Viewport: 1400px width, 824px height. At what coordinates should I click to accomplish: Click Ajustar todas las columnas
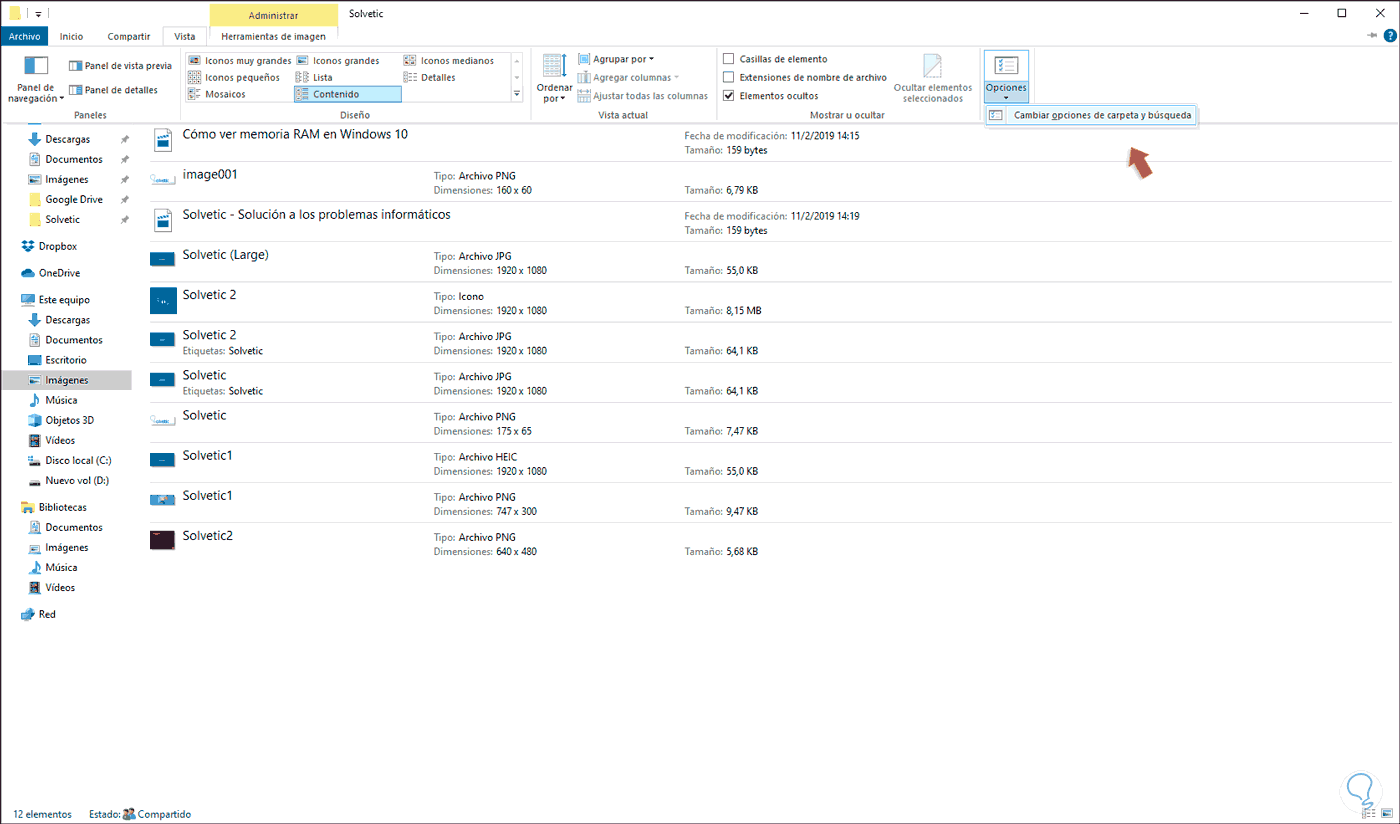point(643,96)
